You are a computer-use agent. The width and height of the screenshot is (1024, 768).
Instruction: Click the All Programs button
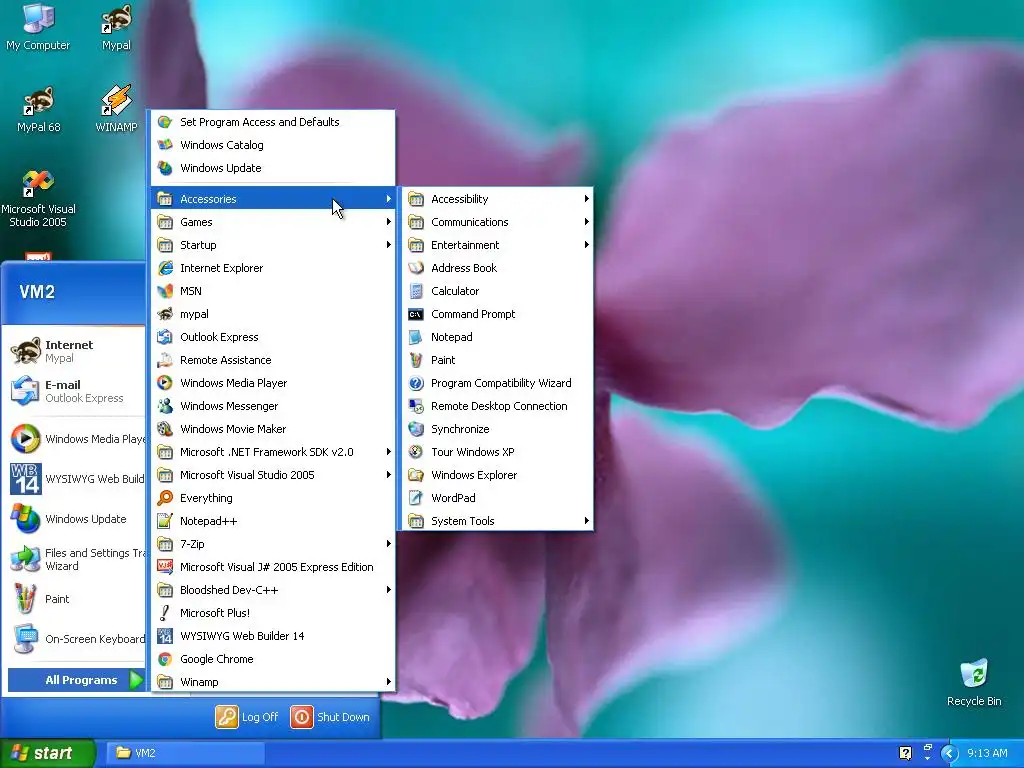click(x=76, y=680)
